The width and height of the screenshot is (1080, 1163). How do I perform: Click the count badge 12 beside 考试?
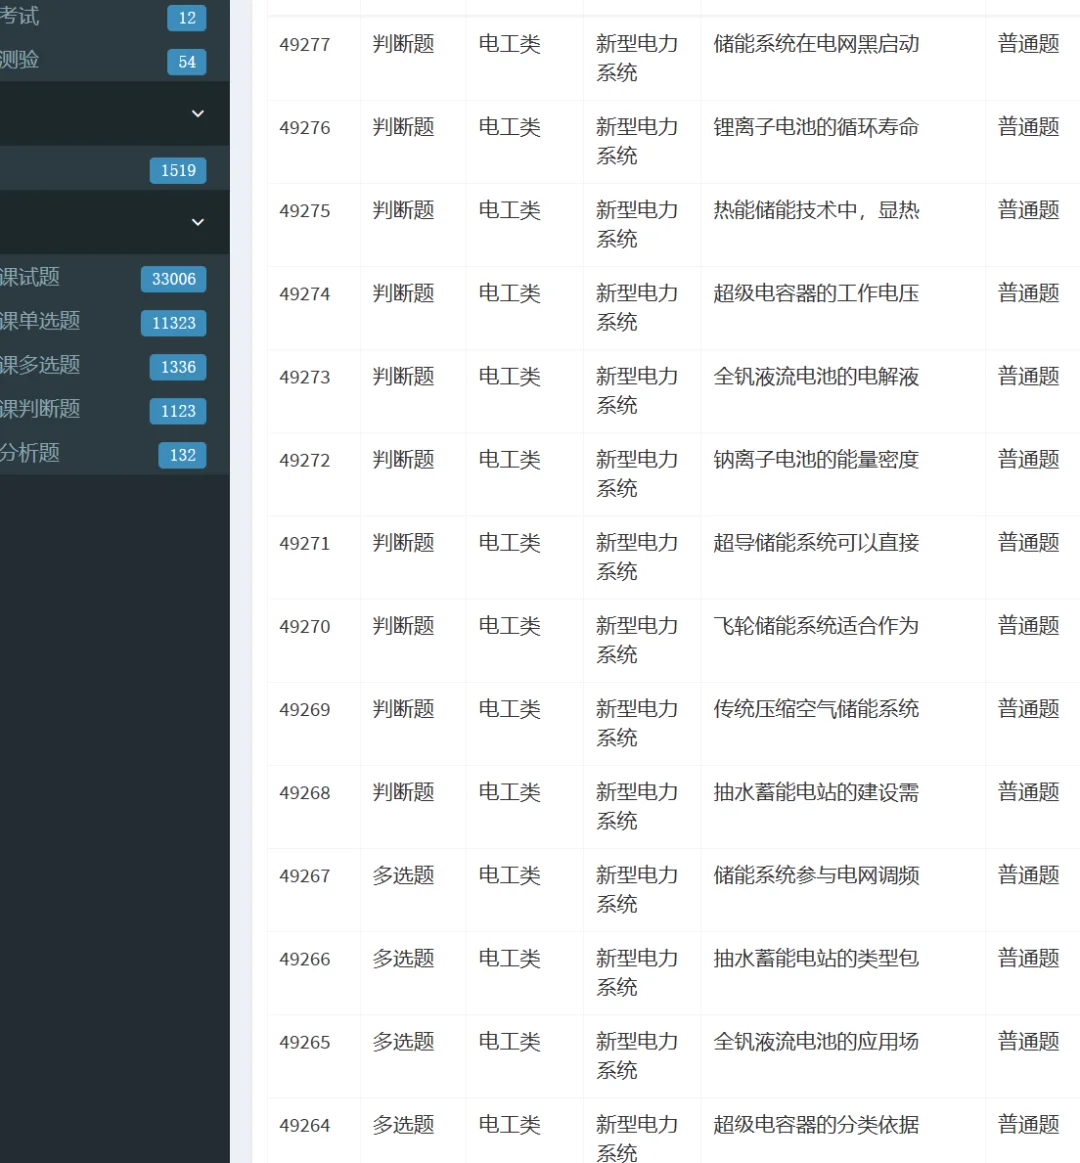186,17
